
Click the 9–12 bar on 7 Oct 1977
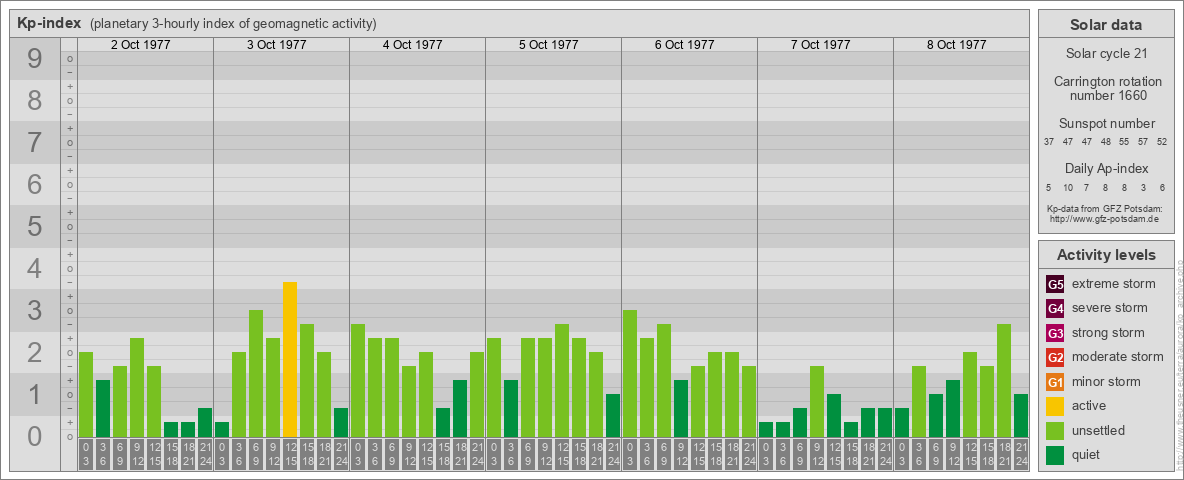click(x=816, y=402)
